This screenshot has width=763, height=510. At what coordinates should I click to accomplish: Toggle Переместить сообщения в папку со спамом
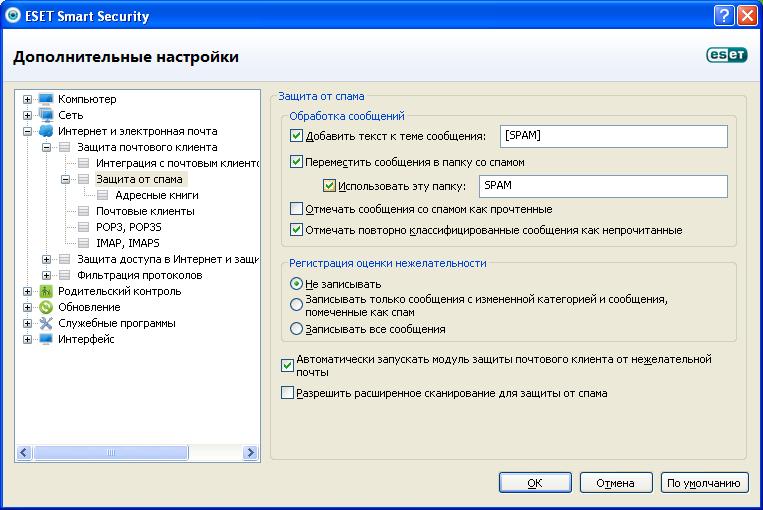coord(296,162)
